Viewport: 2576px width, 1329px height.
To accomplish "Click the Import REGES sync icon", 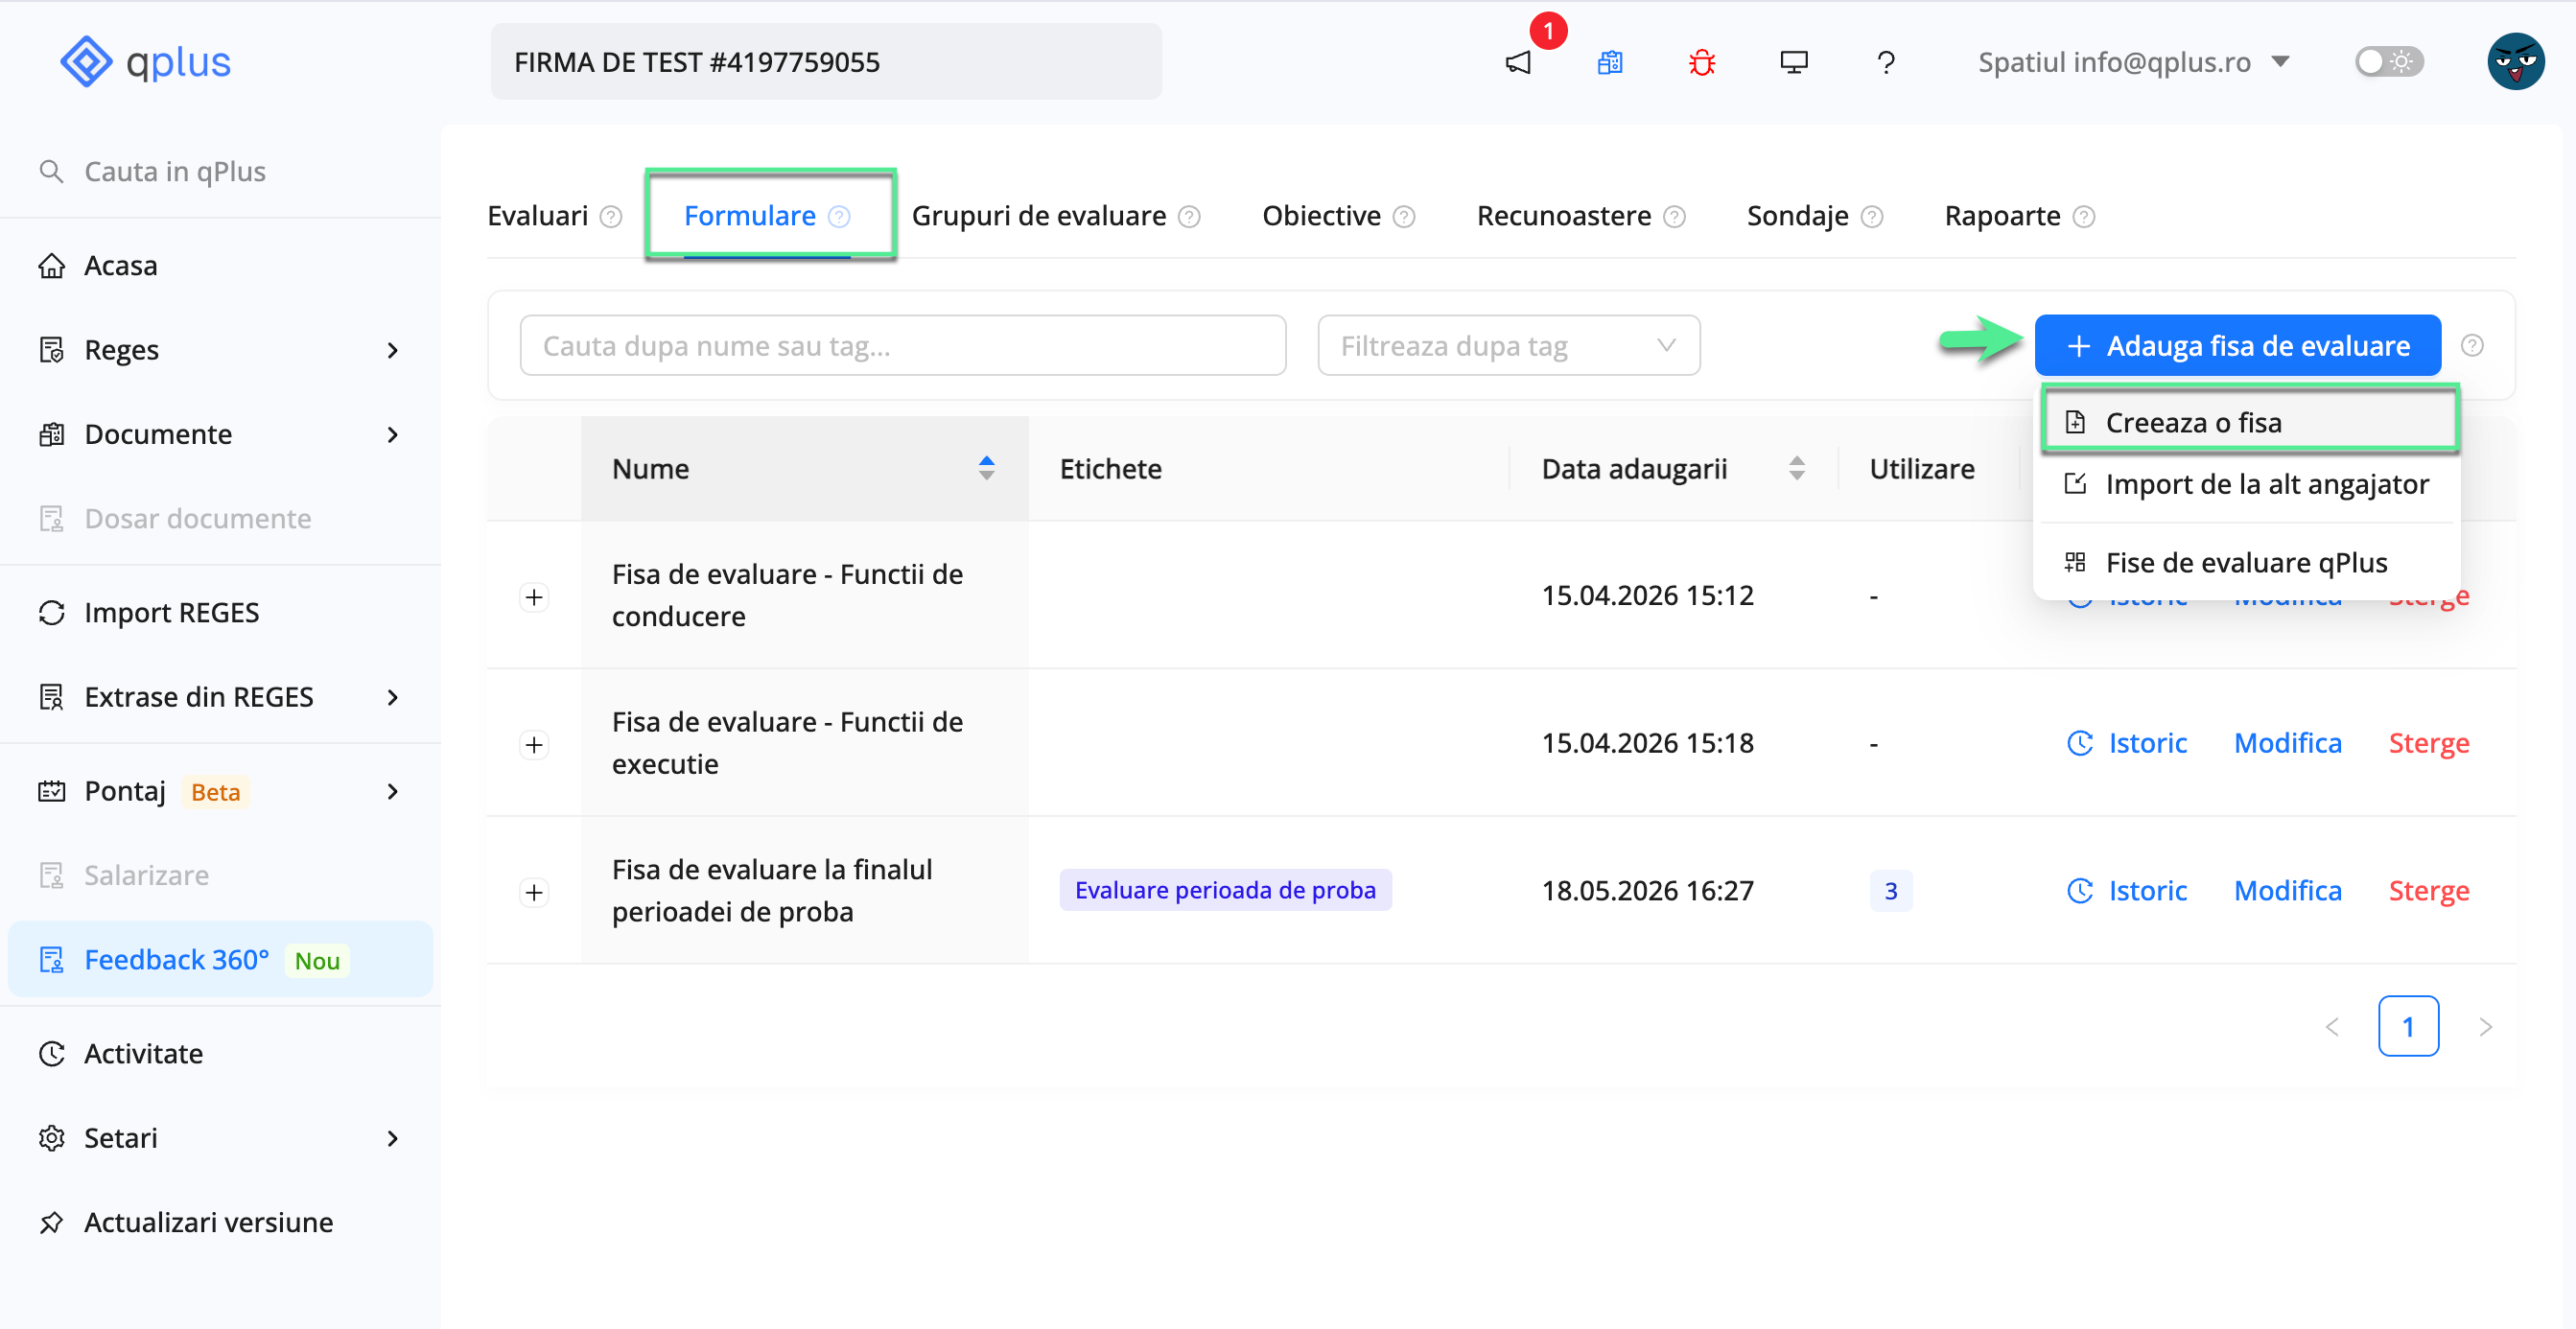I will (x=51, y=612).
